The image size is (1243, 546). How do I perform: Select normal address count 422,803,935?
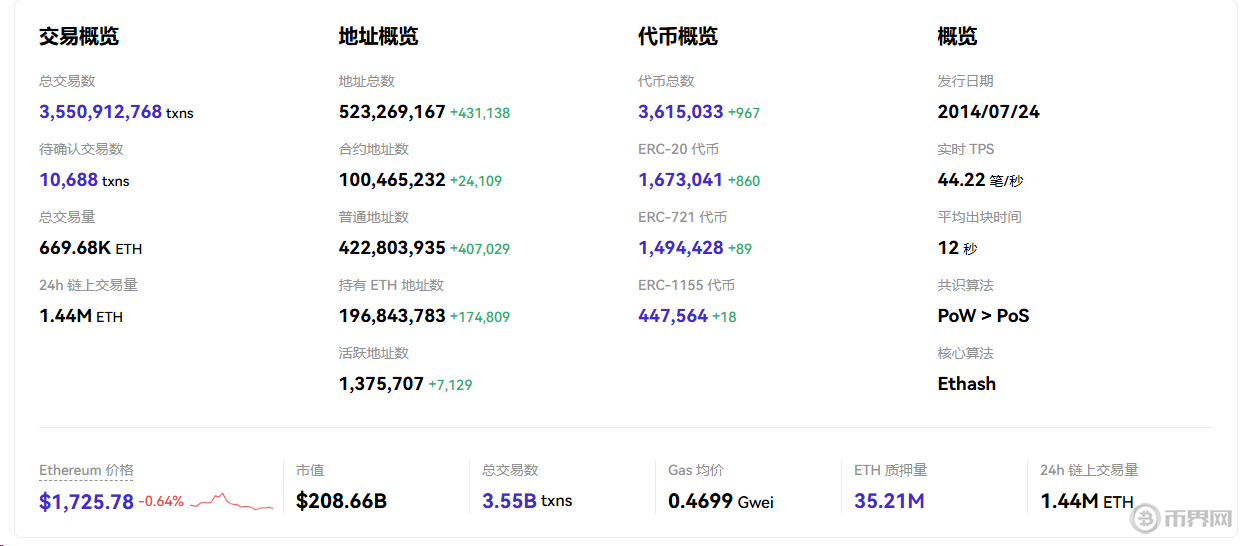pos(392,248)
